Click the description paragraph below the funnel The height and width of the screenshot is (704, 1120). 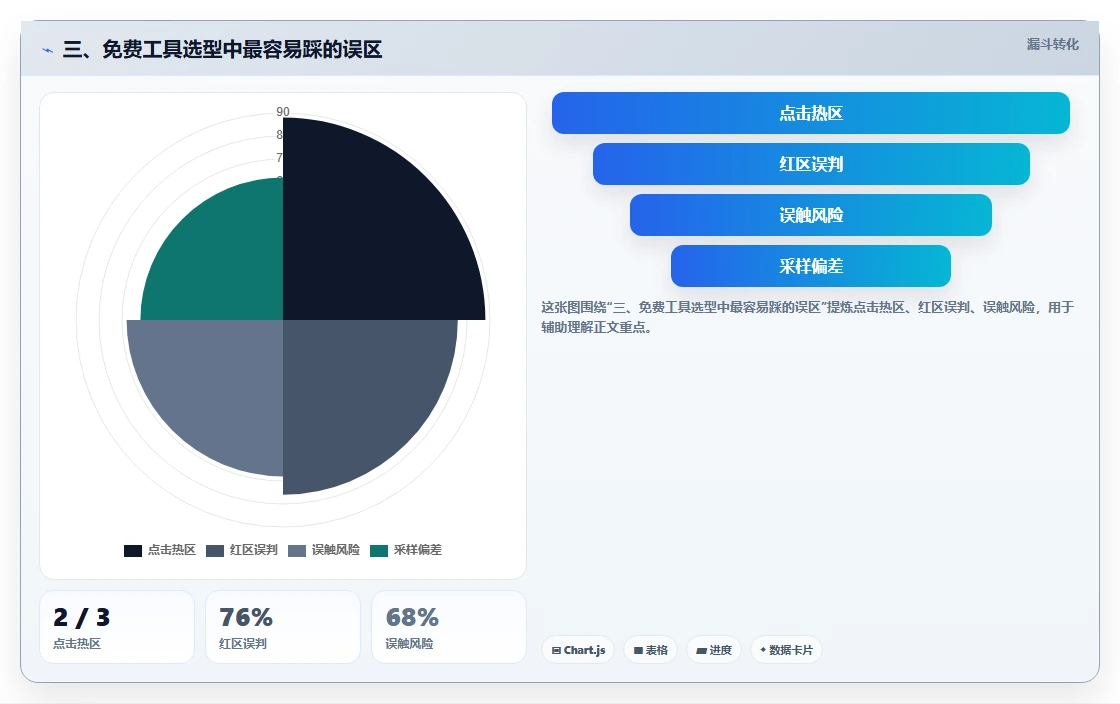coord(807,317)
